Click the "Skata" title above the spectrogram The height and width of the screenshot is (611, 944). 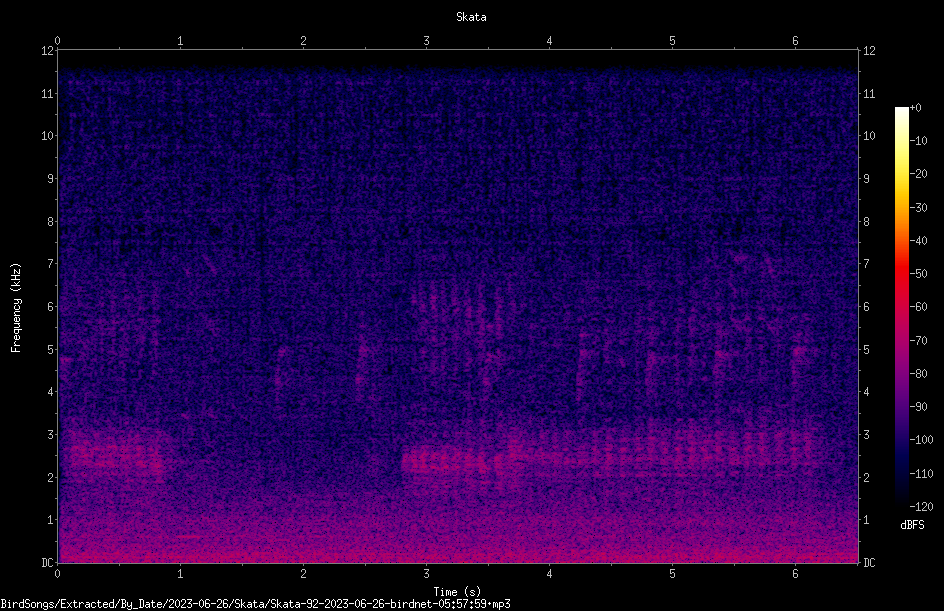[471, 17]
